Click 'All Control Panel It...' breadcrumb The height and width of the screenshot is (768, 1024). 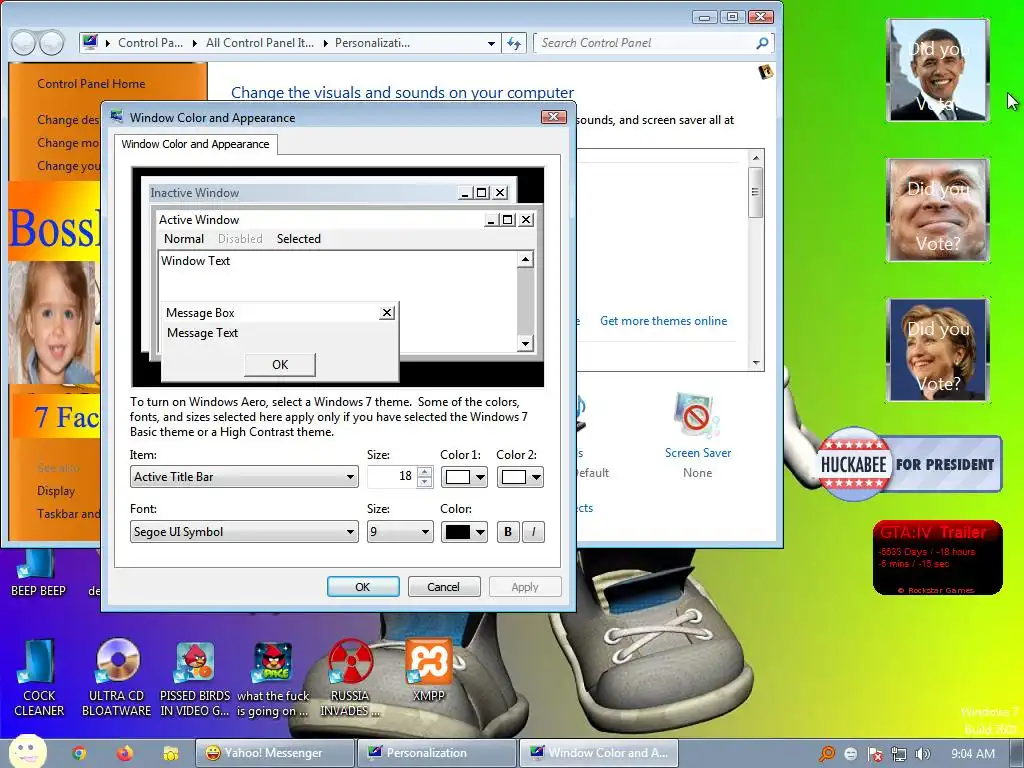coord(260,43)
